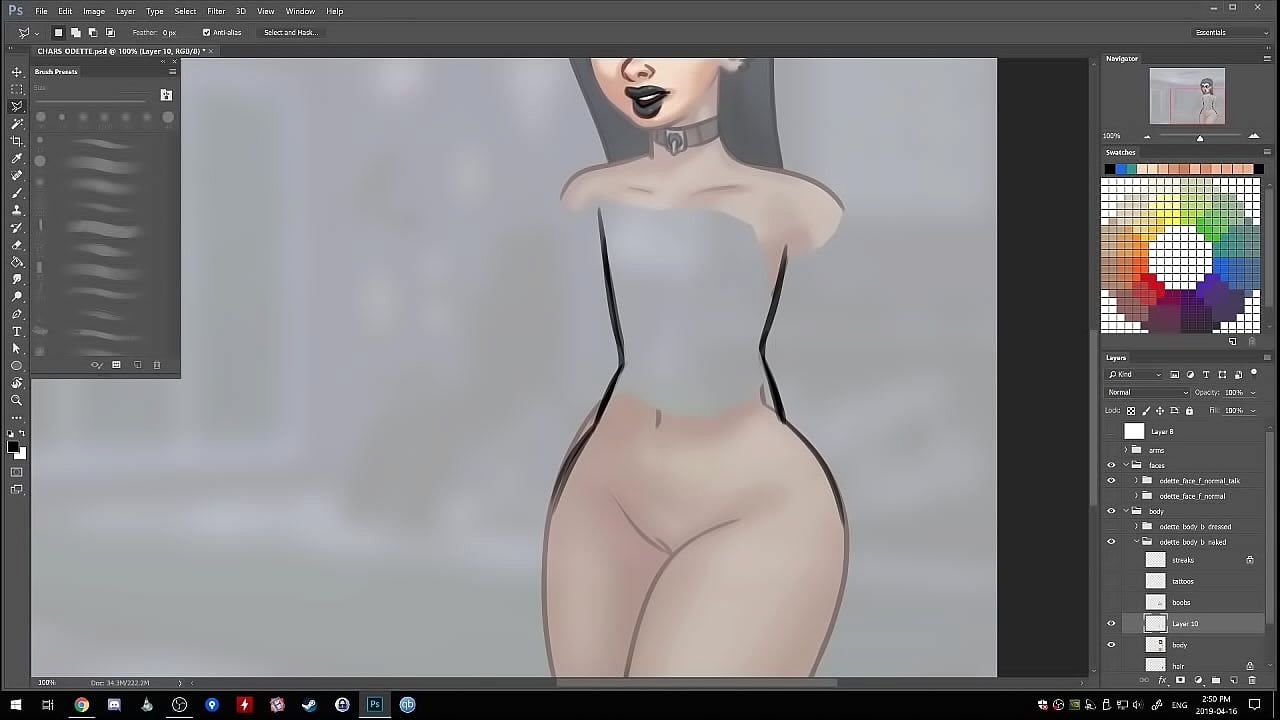Viewport: 1280px width, 720px height.
Task: Toggle the Anti-alias checkbox
Action: [x=207, y=33]
